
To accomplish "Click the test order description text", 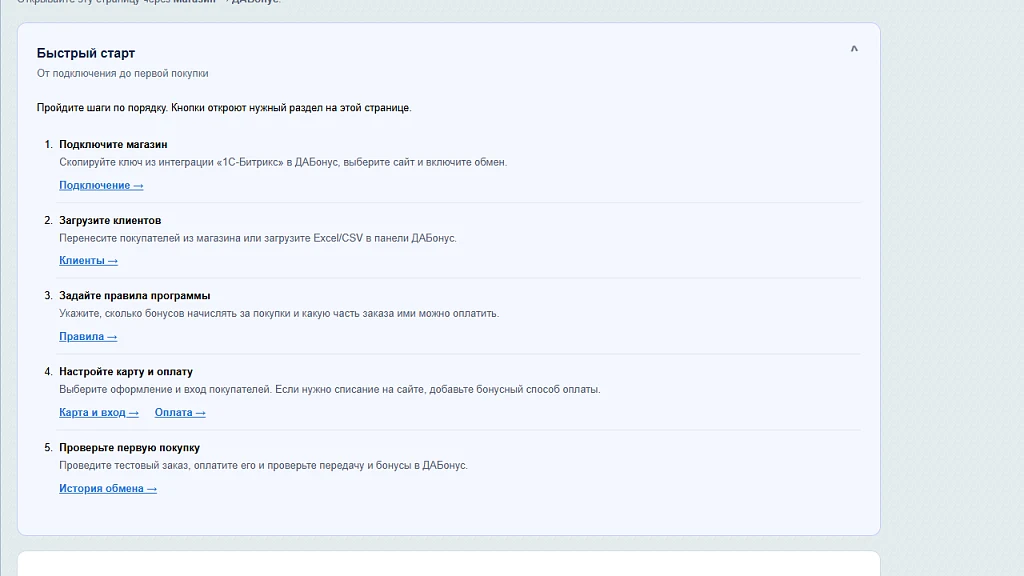I will point(263,466).
